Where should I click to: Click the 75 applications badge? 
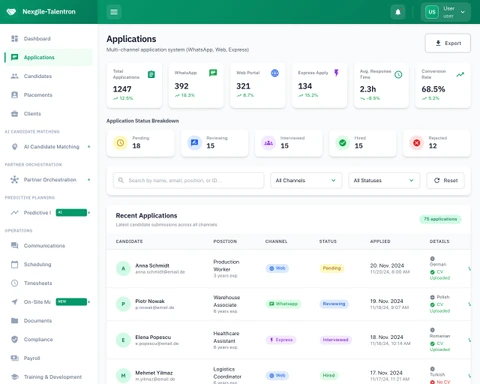[x=440, y=219]
